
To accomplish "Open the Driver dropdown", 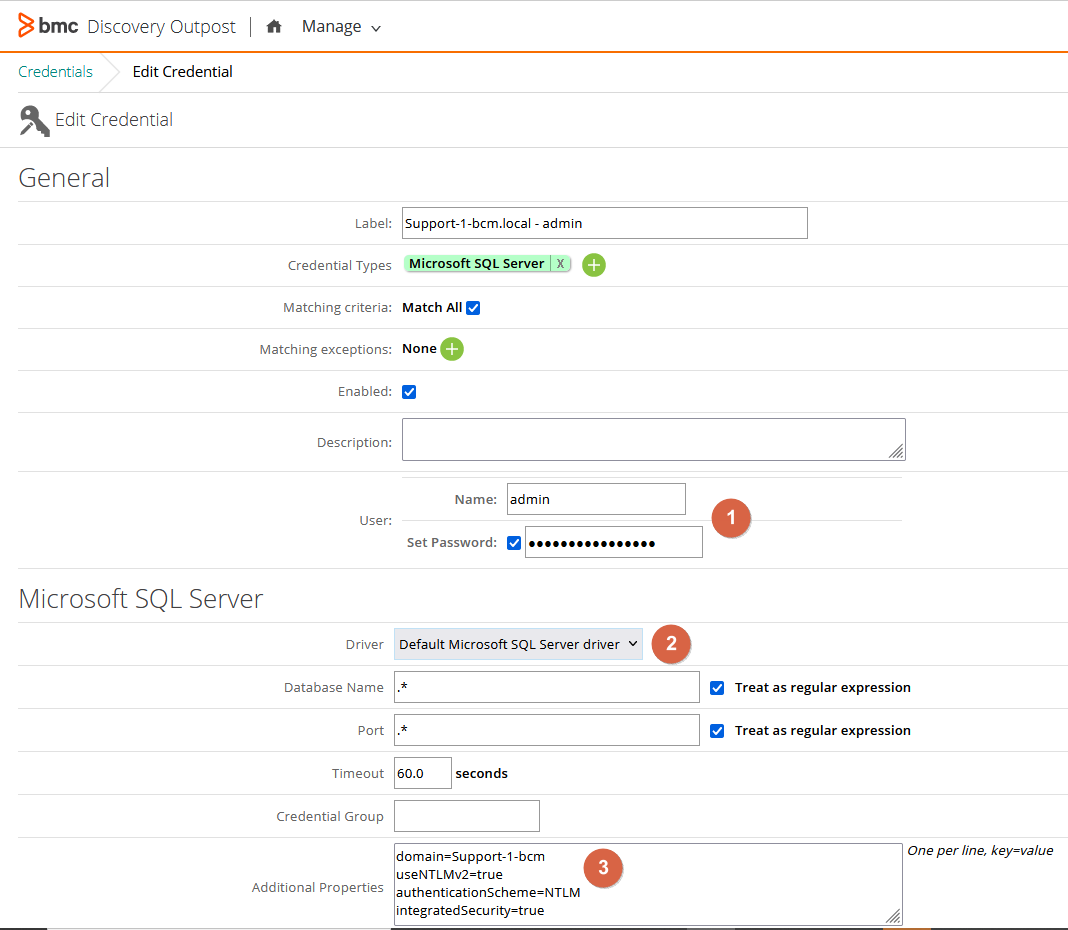I will 518,644.
